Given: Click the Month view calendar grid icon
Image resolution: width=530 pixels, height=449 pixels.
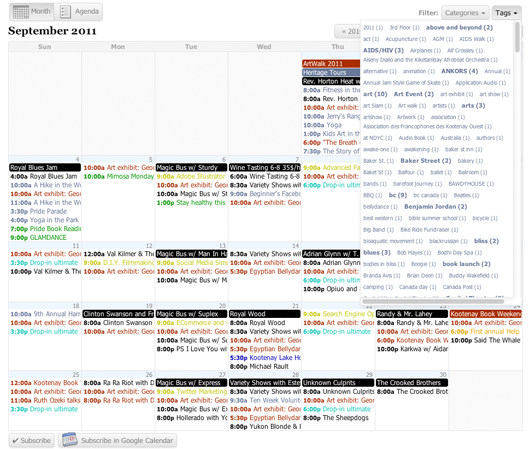Looking at the screenshot, I should (x=21, y=12).
